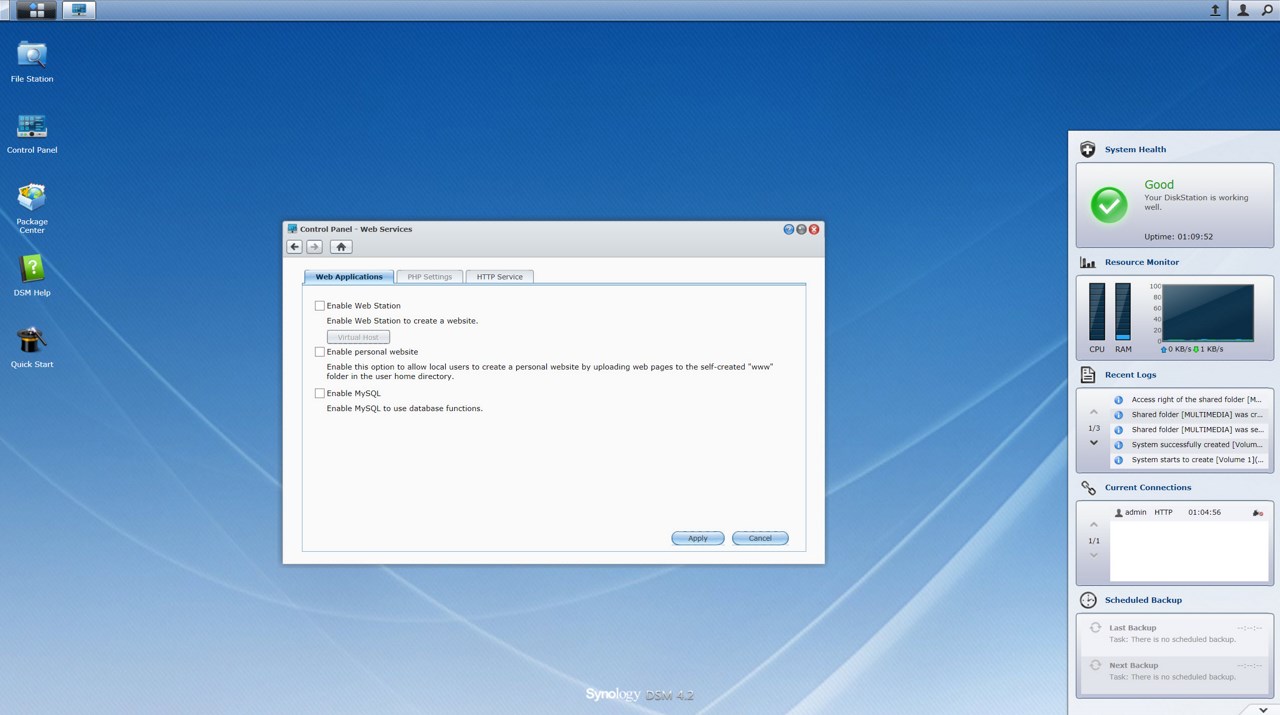Open the upload queue icon in top bar
This screenshot has height=715, width=1280.
point(1215,10)
